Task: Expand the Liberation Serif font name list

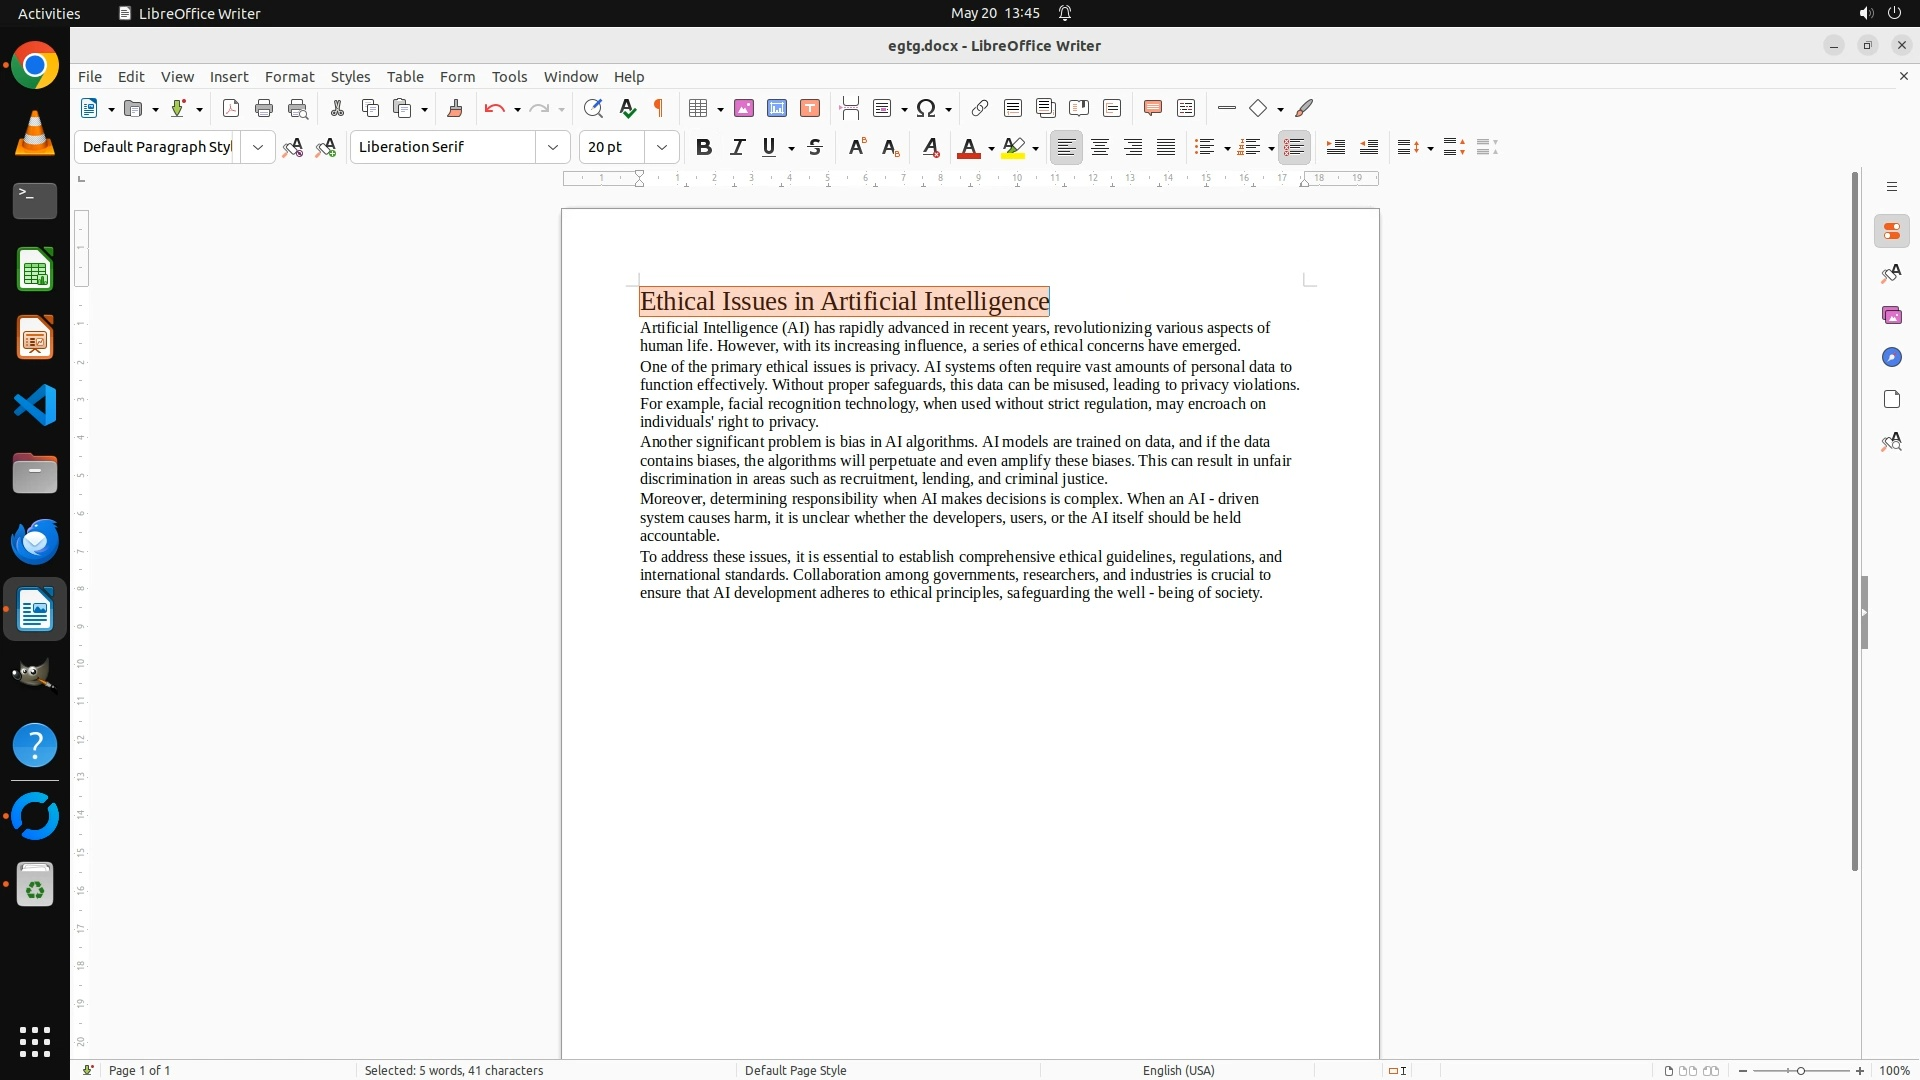Action: 552,147
